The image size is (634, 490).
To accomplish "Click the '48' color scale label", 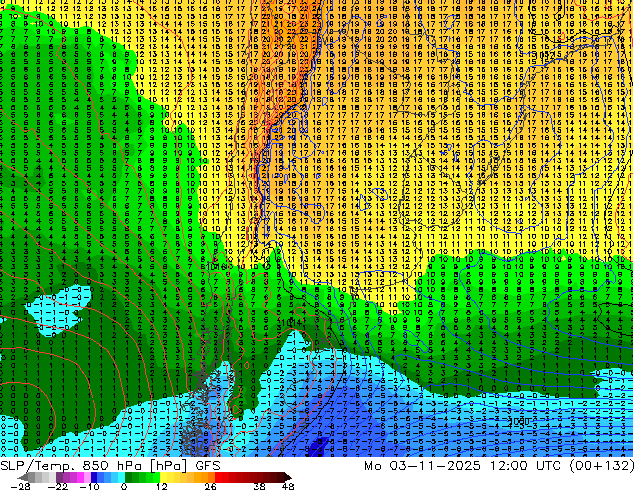I will pyautogui.click(x=288, y=486).
